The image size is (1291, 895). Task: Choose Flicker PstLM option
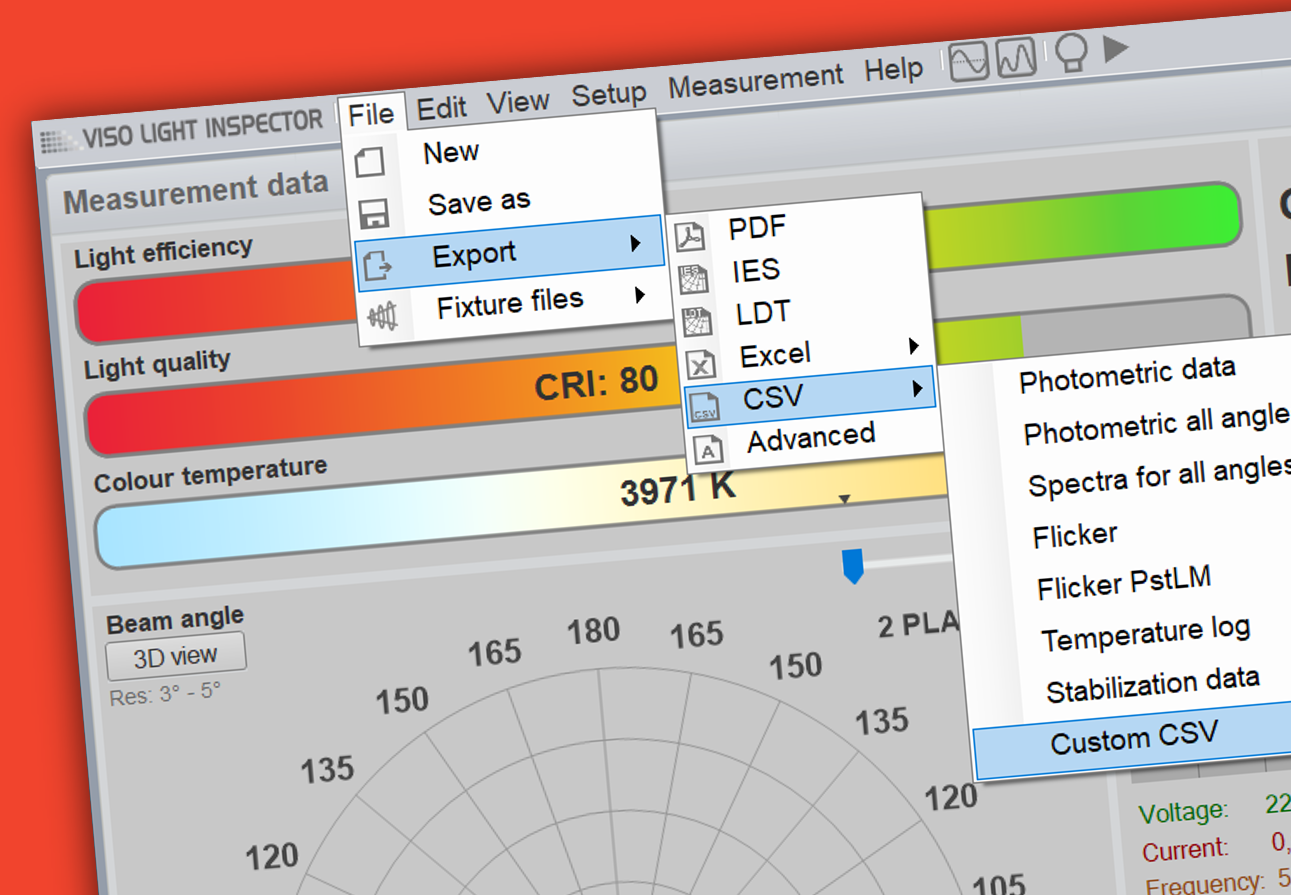pos(1124,583)
